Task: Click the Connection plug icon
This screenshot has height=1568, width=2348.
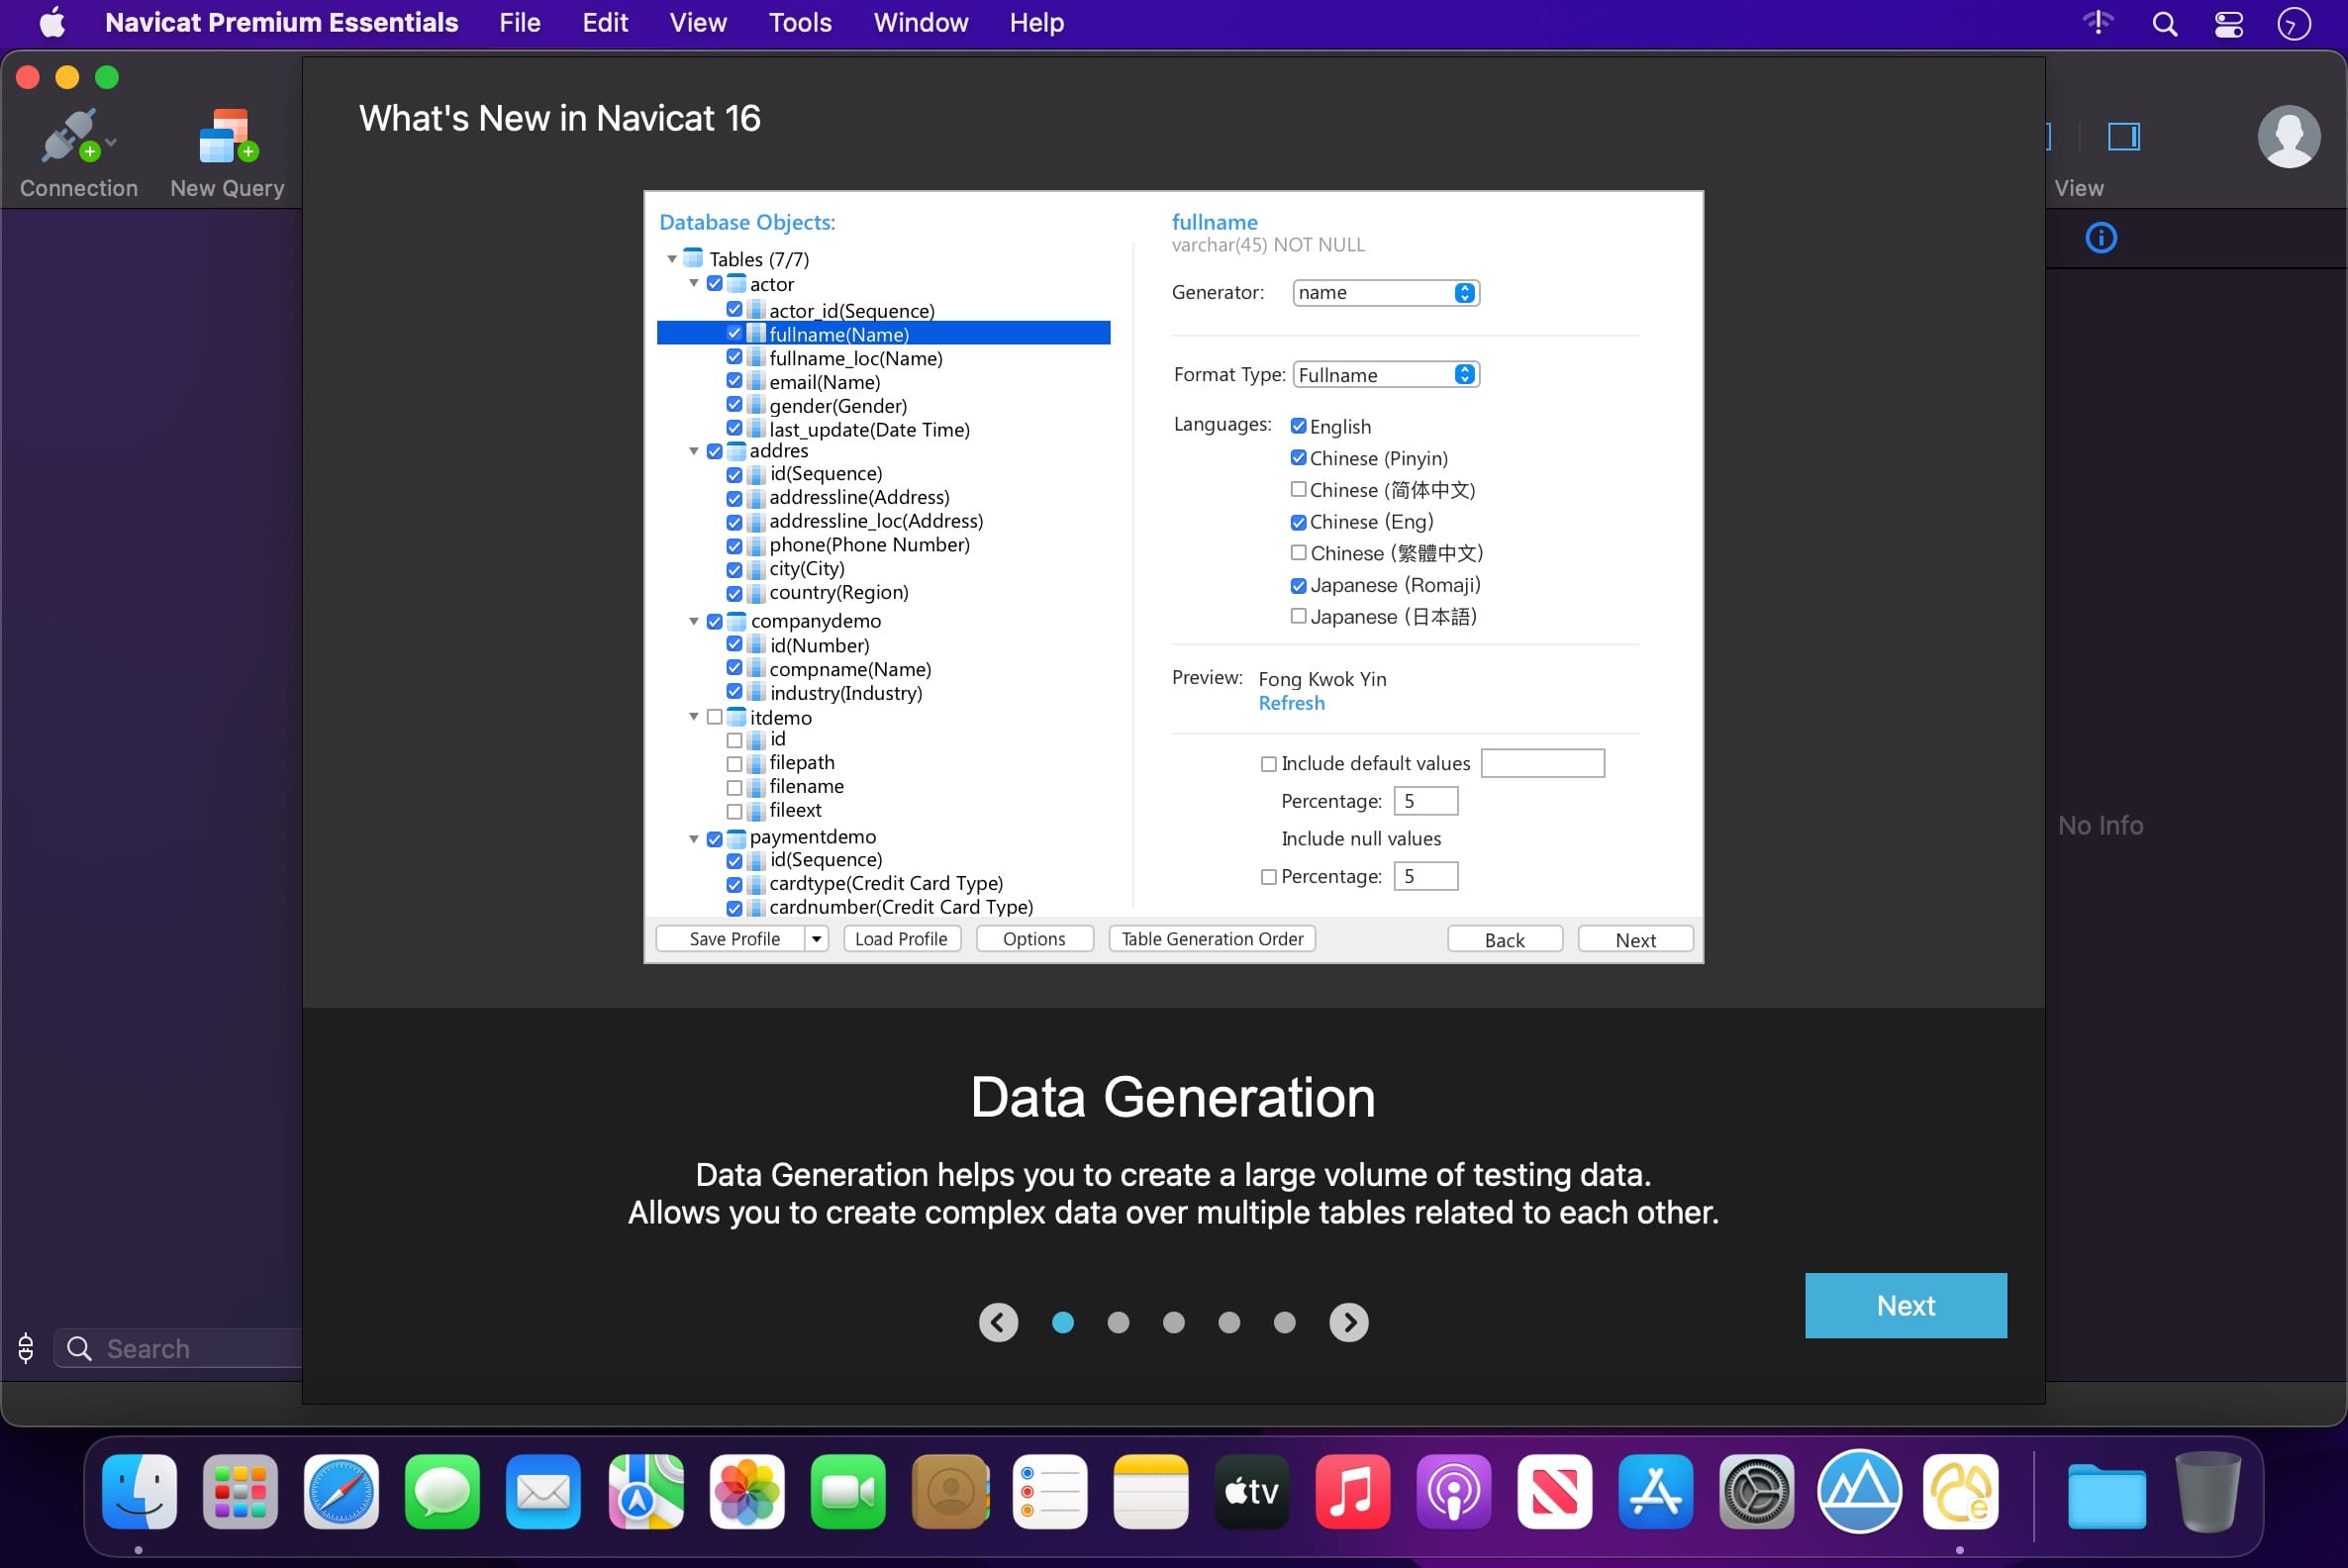Action: [70, 136]
